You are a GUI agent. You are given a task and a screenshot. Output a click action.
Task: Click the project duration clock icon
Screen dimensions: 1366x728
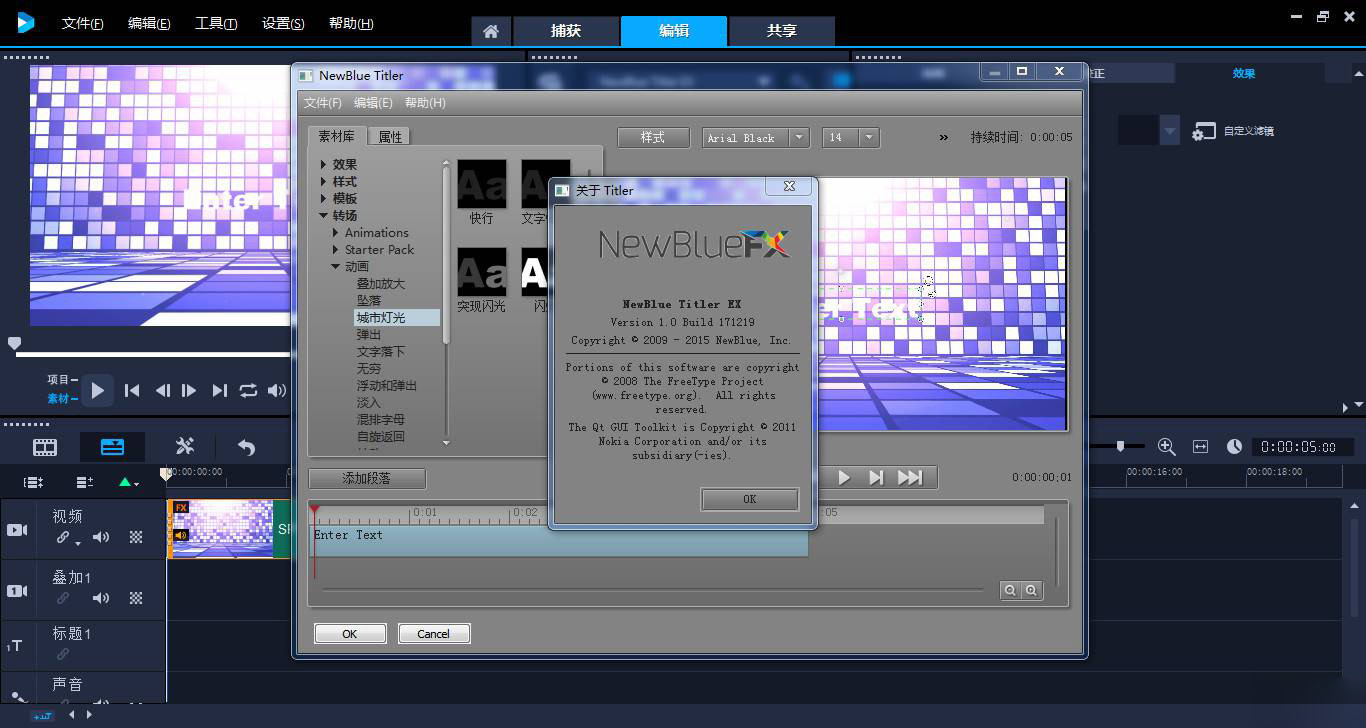coord(1234,447)
